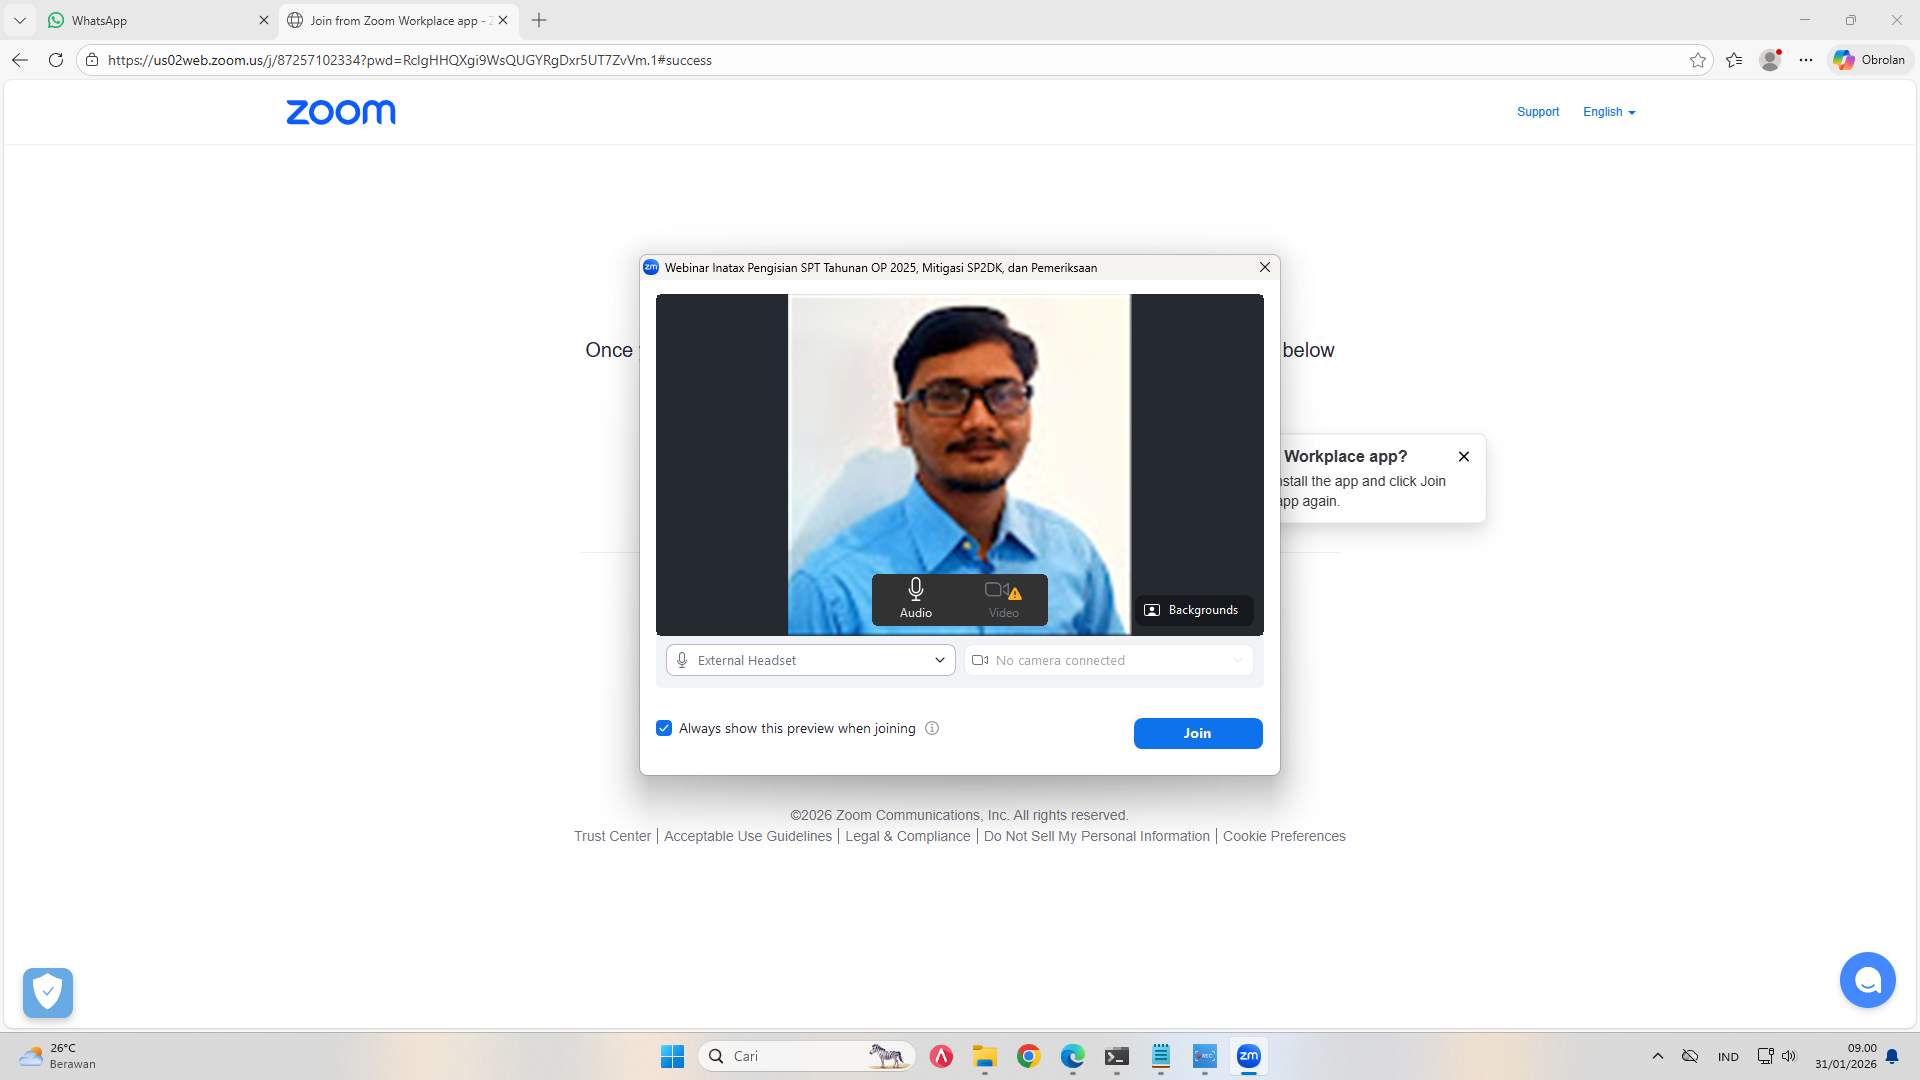
Task: Switch to the WhatsApp browser tab
Action: pyautogui.click(x=150, y=20)
